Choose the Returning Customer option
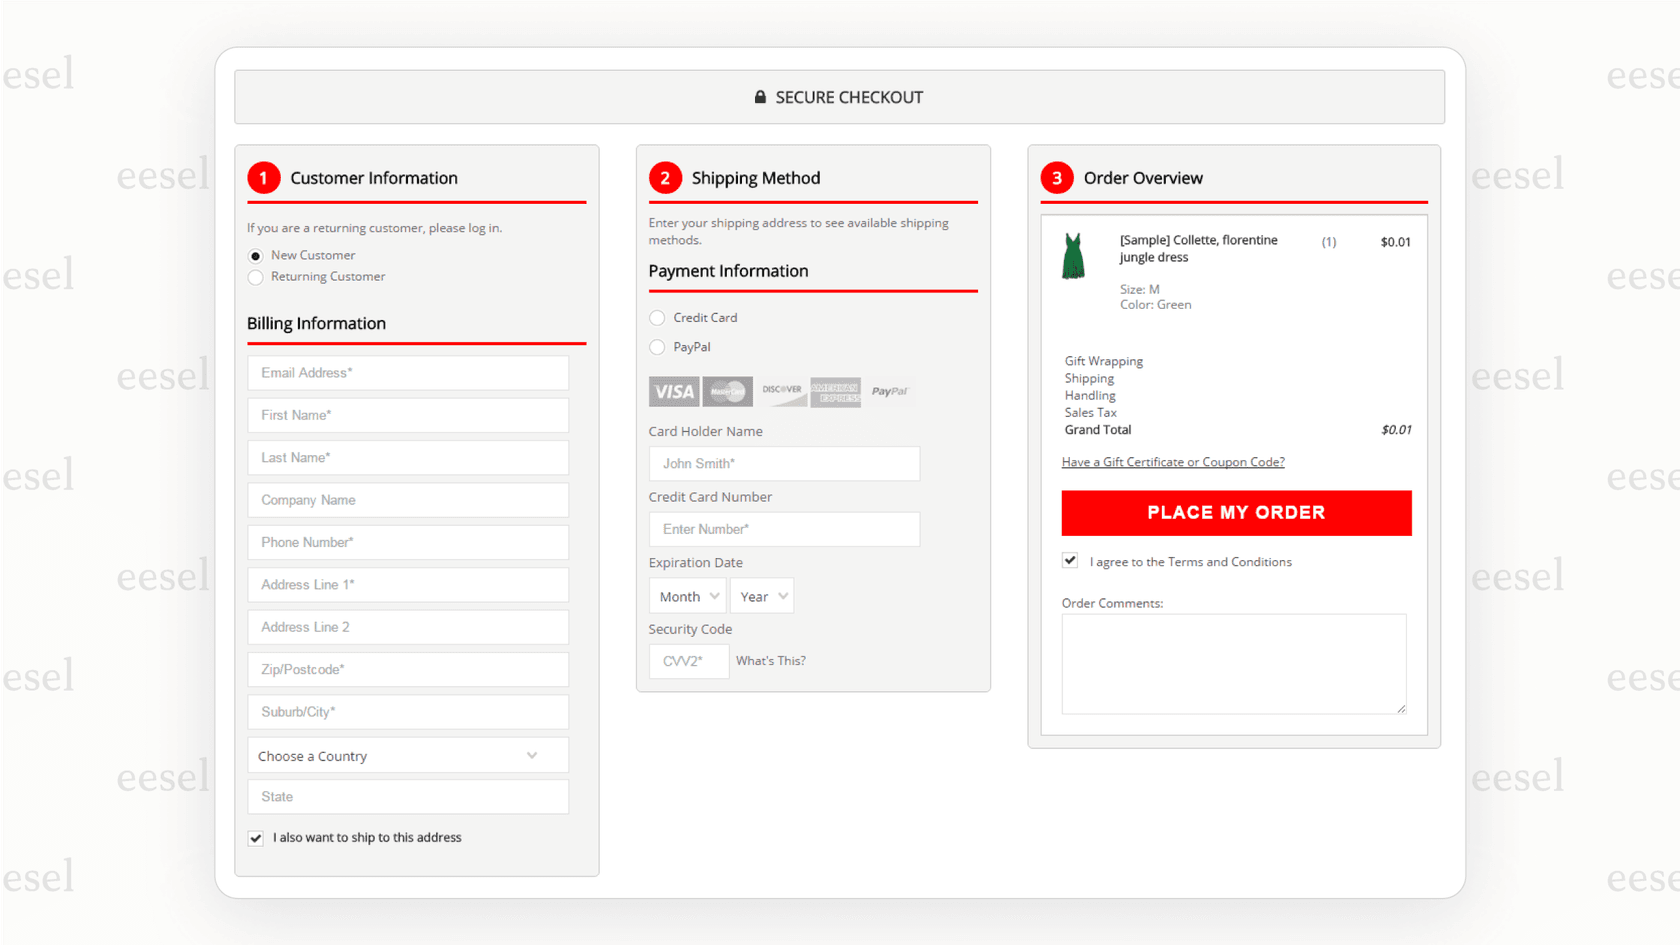Viewport: 1680px width, 945px height. [x=256, y=277]
